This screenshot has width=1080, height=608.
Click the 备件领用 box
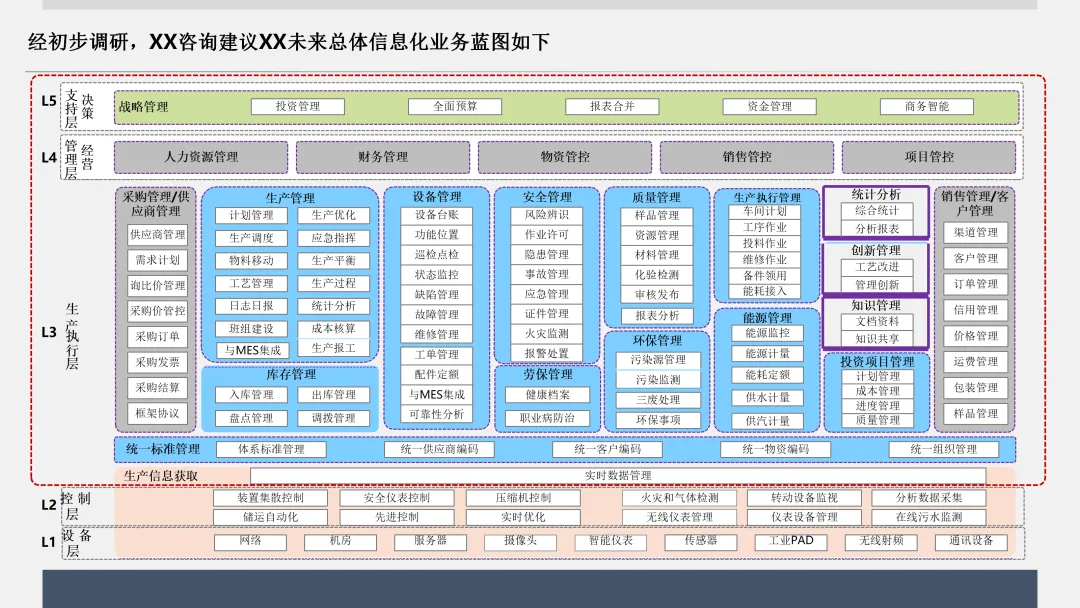765,275
